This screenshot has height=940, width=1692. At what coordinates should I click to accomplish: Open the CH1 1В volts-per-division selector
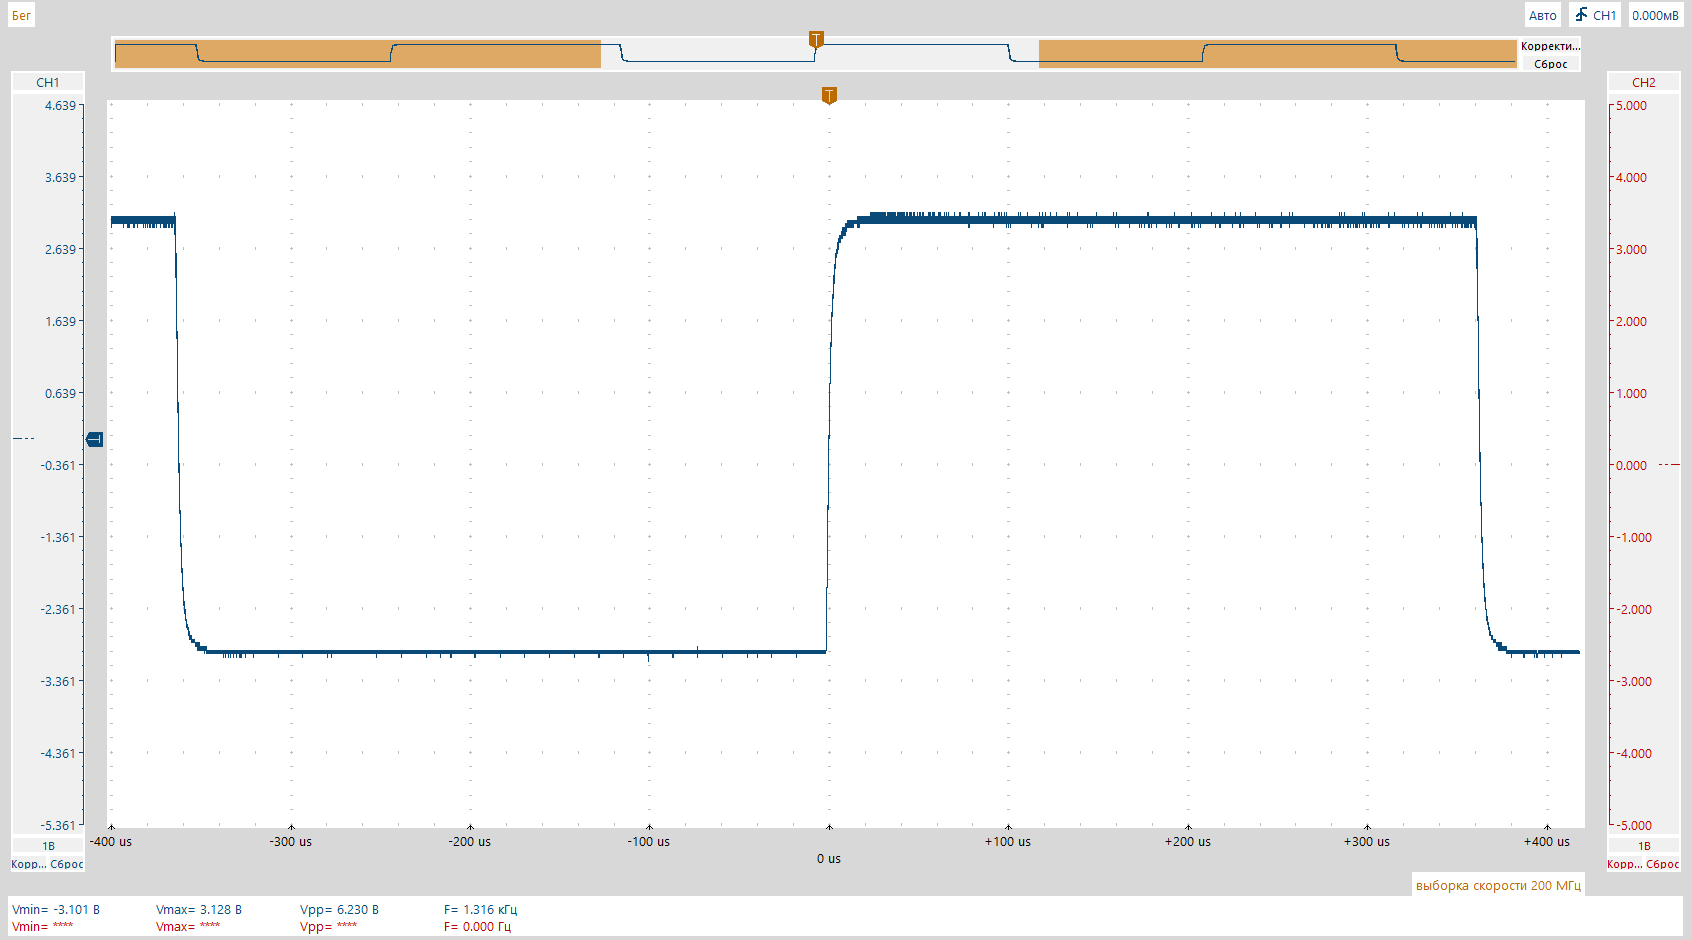pyautogui.click(x=47, y=846)
